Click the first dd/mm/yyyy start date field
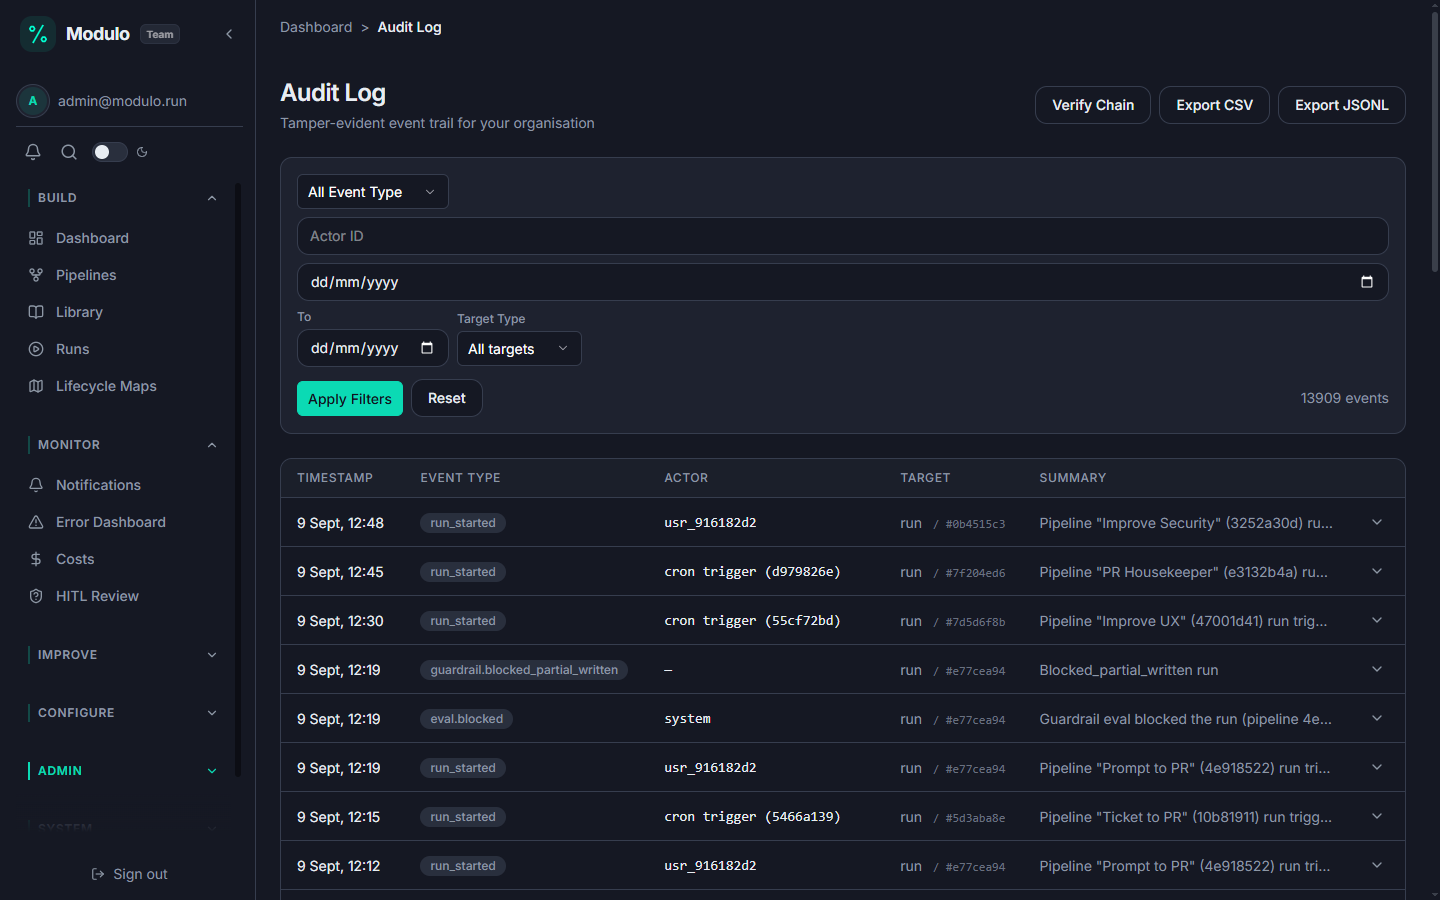Screen dimensions: 1440x900 pyautogui.click(x=842, y=282)
